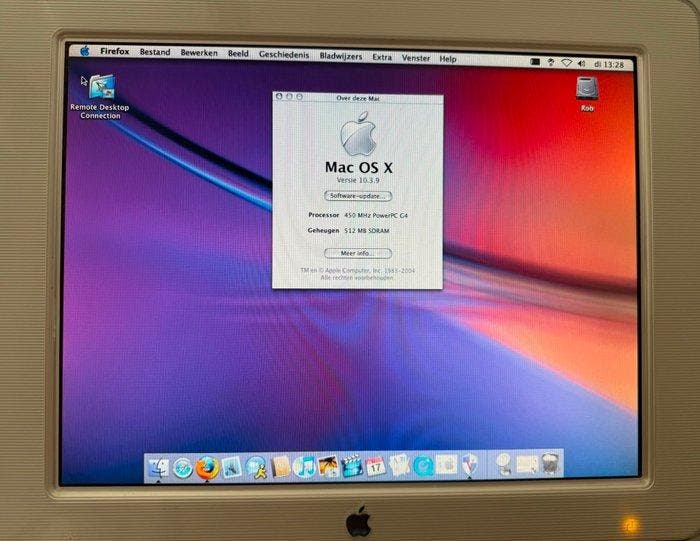The image size is (700, 541).
Task: Click the Mac OS X heading text
Action: 358,167
